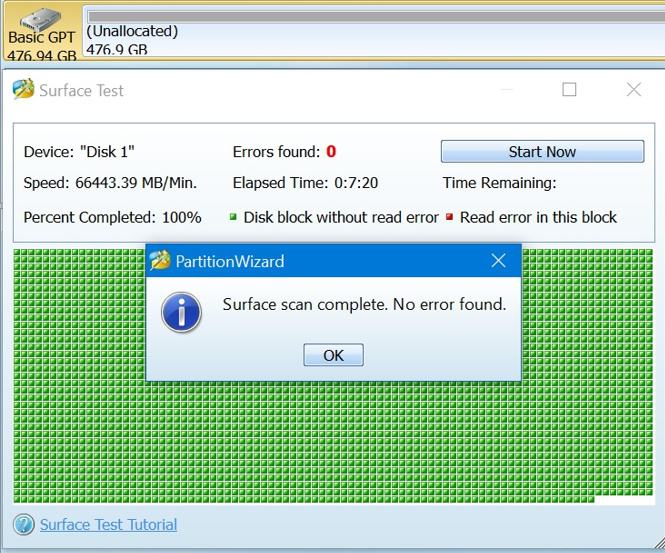Screen dimensions: 665x553
Task: Click the blue help icon beside tutorial link
Action: pos(23,524)
